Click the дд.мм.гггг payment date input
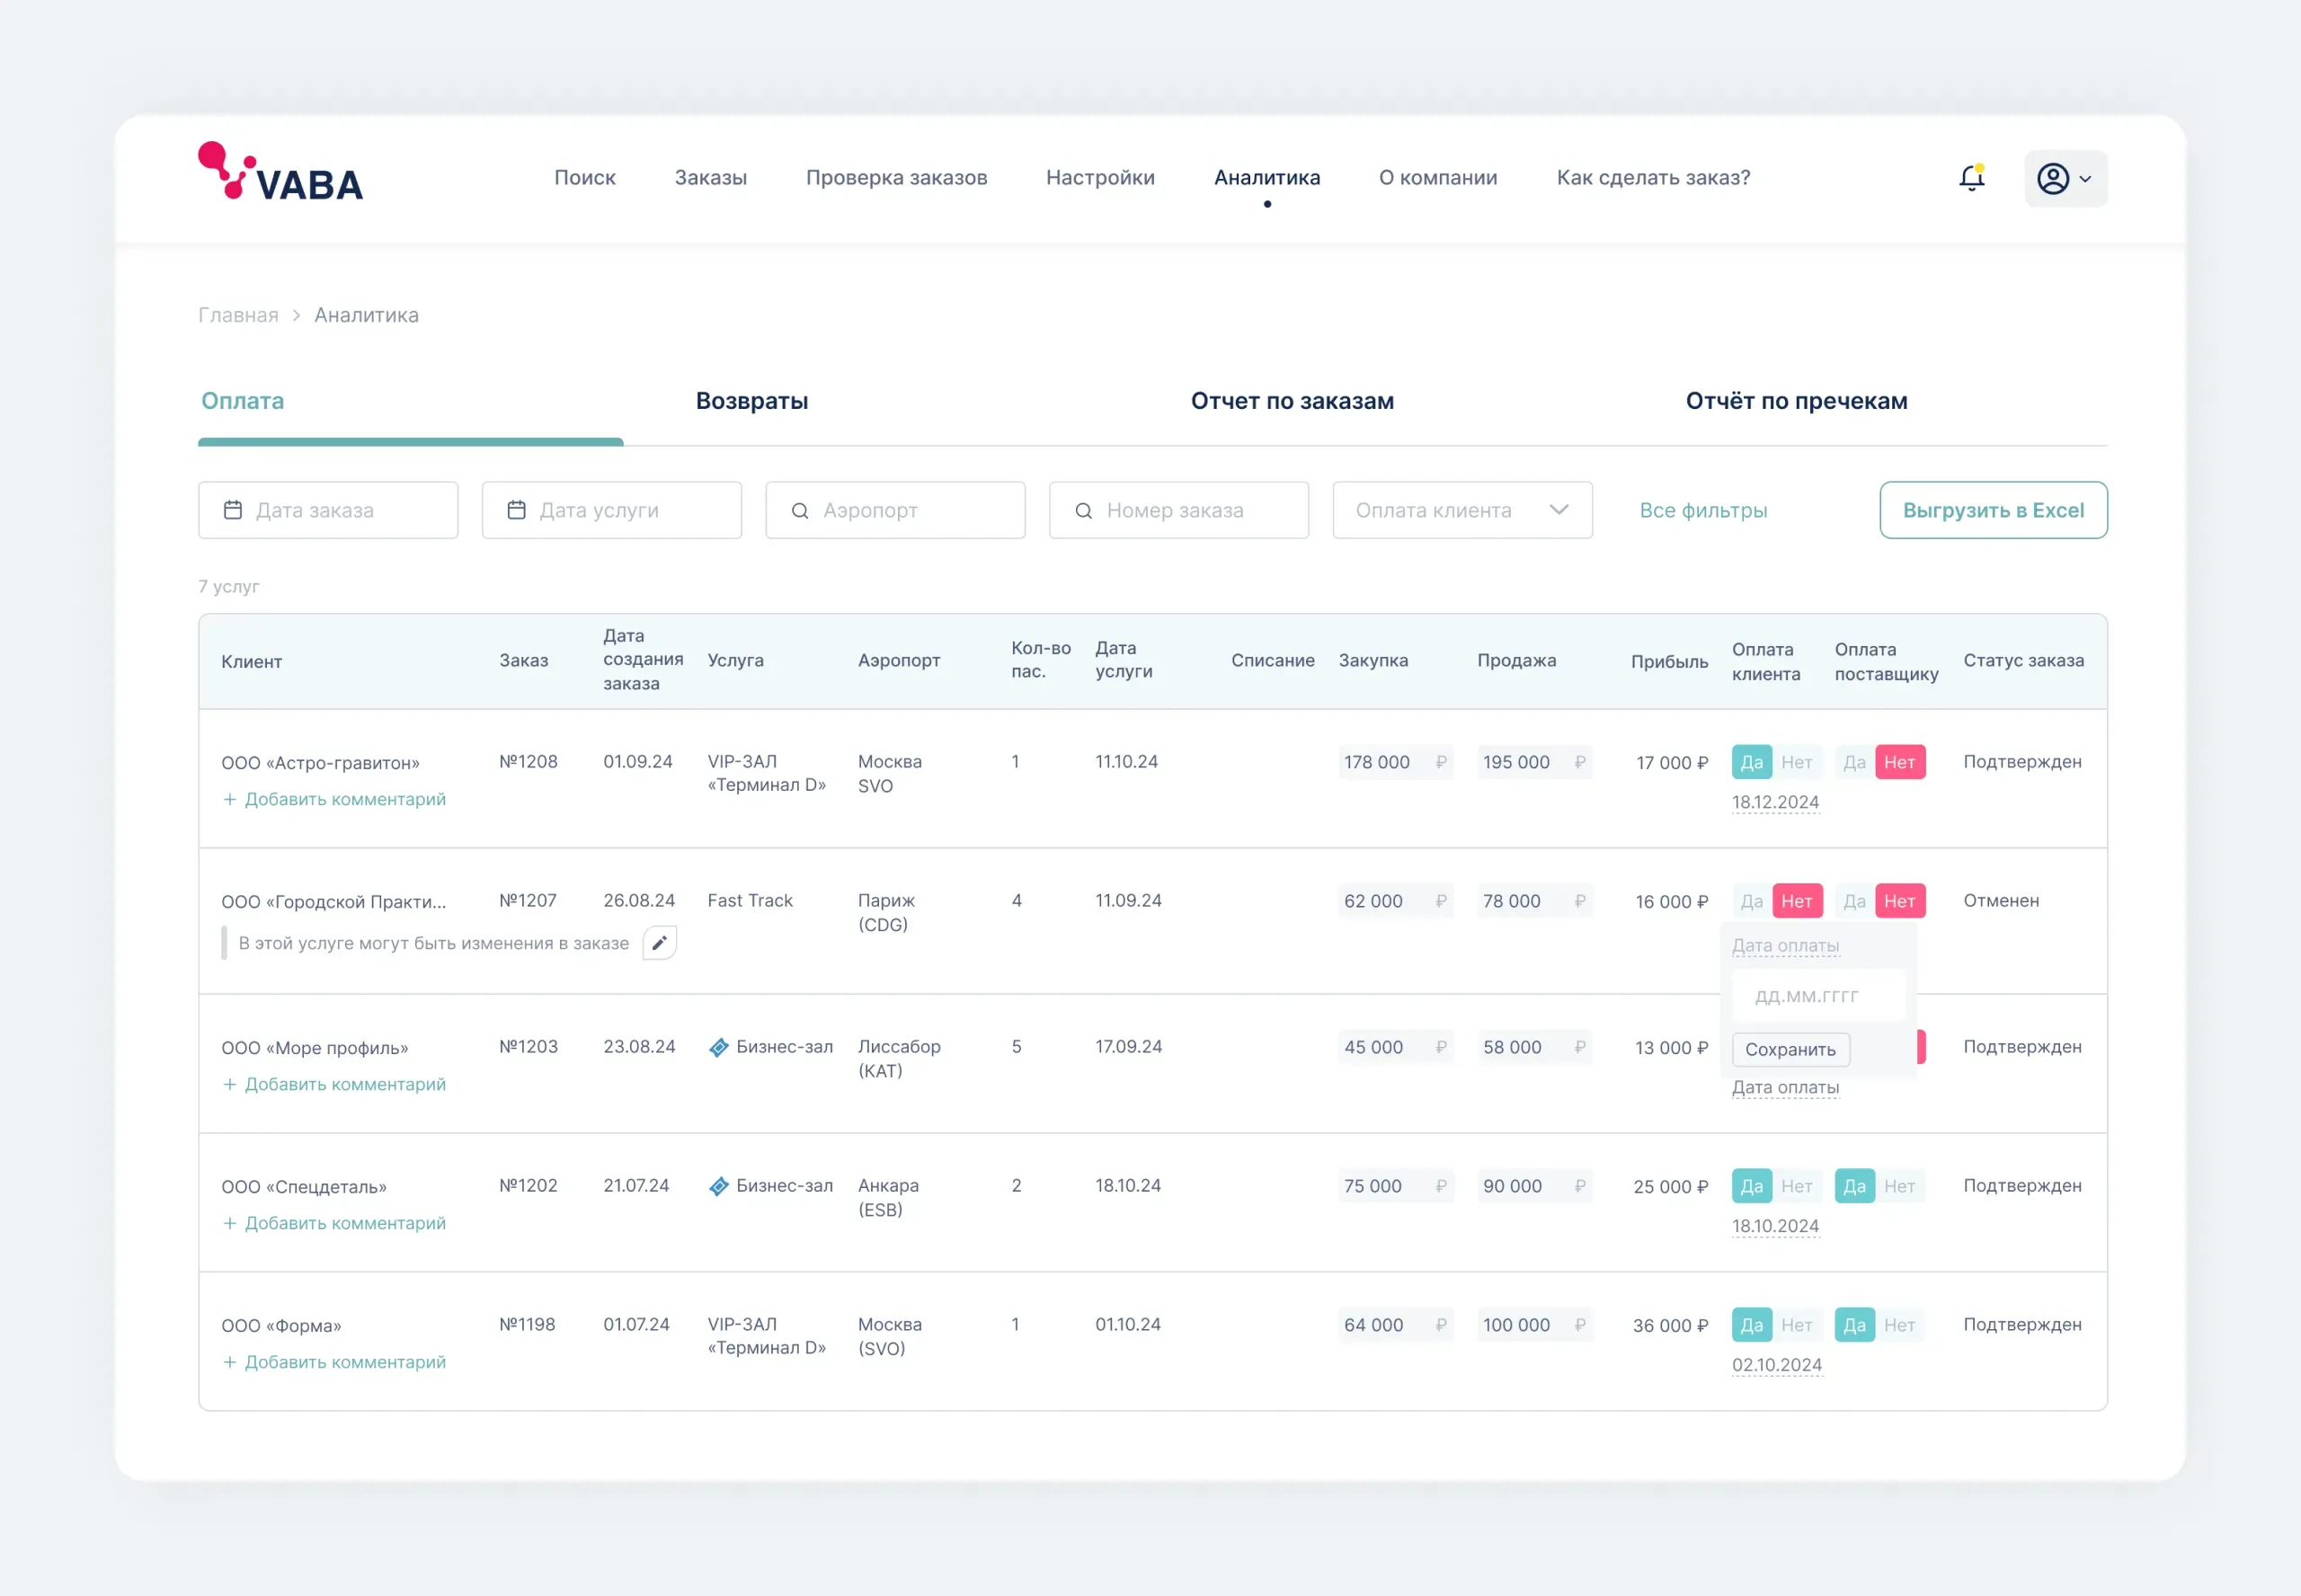The image size is (2301, 1596). (1817, 996)
